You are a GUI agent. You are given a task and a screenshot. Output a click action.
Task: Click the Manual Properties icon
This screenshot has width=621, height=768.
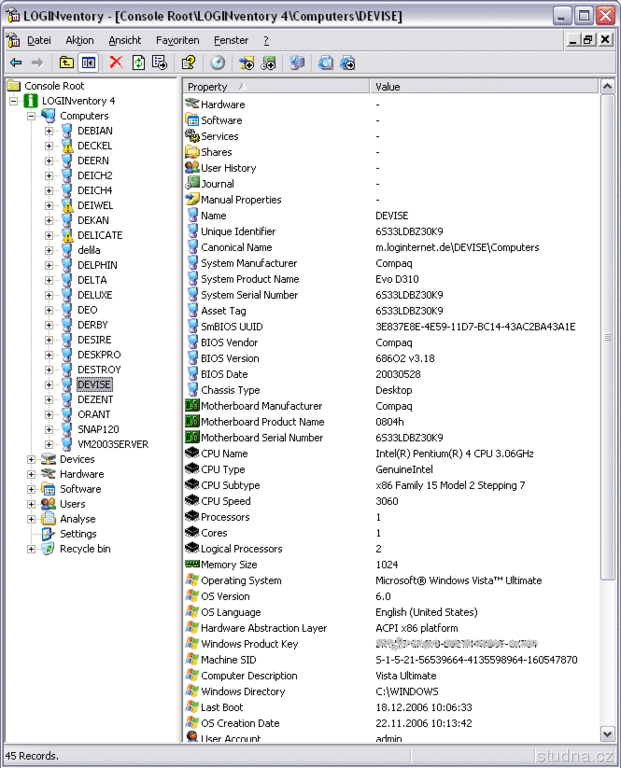(x=192, y=199)
